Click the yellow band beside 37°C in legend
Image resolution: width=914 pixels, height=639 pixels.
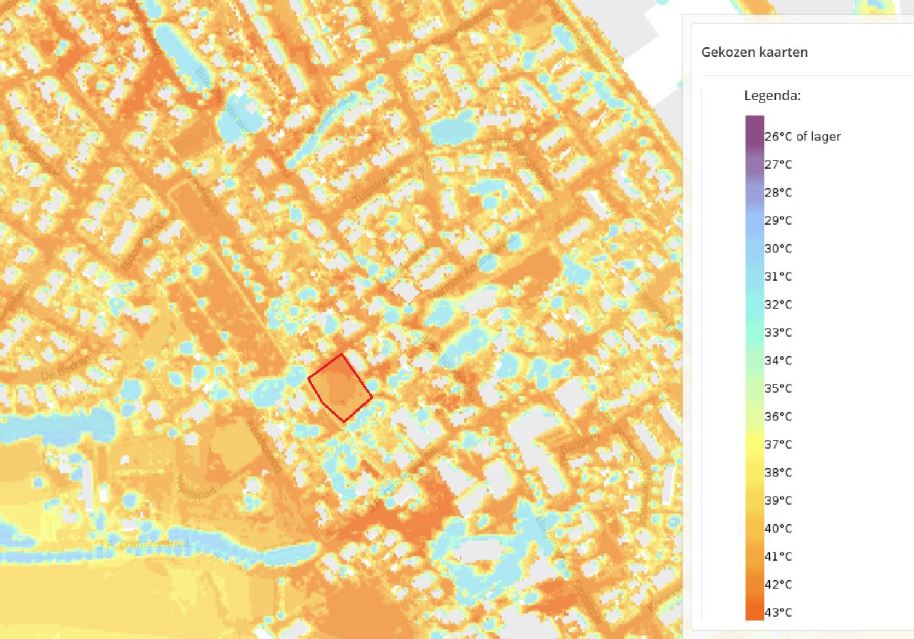(754, 444)
